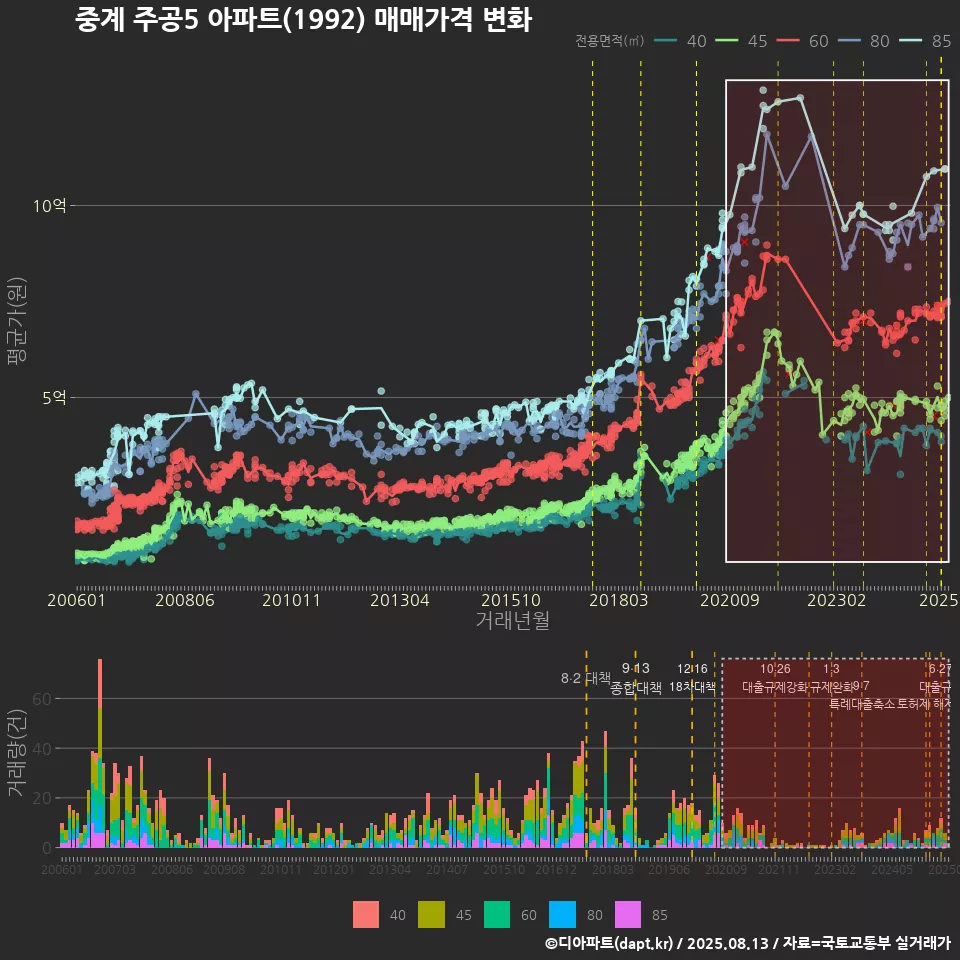Click the 201510 price chart x-axis label
The width and height of the screenshot is (960, 960).
(511, 600)
